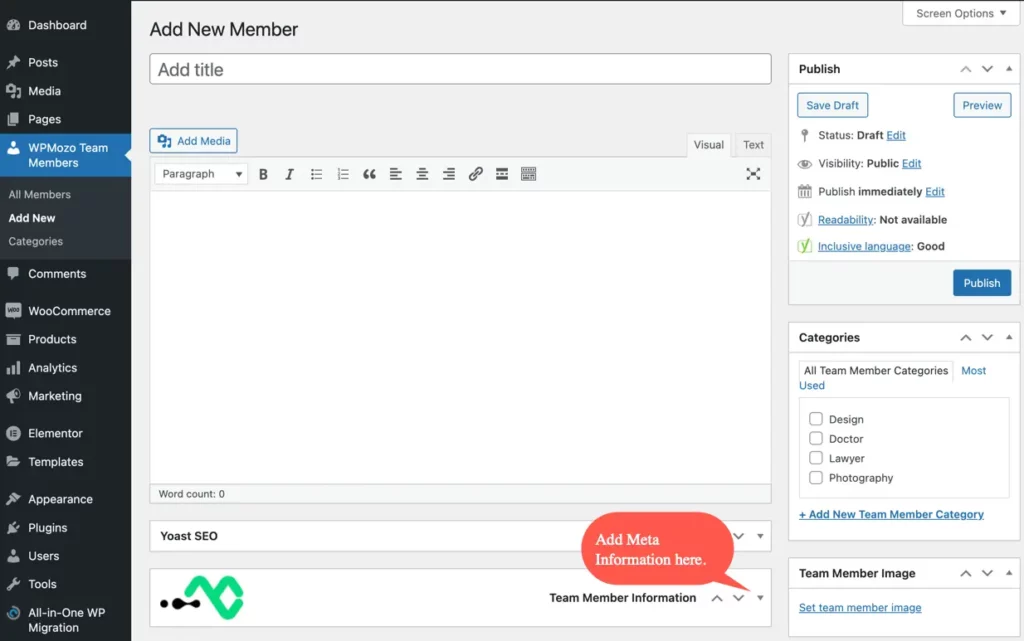Image resolution: width=1024 pixels, height=641 pixels.
Task: Click the Preview button
Action: (x=982, y=105)
